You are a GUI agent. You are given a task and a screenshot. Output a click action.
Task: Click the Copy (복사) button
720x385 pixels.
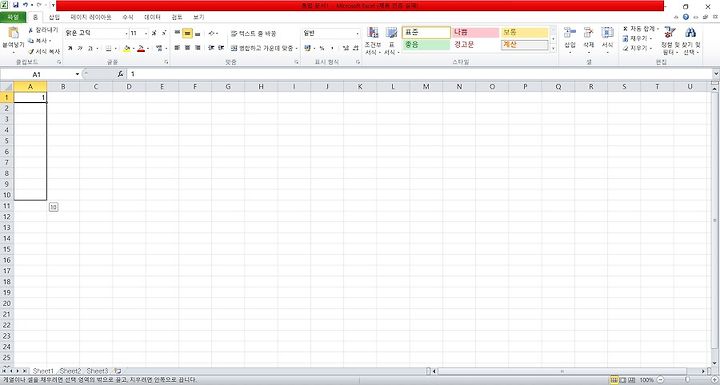pyautogui.click(x=38, y=41)
